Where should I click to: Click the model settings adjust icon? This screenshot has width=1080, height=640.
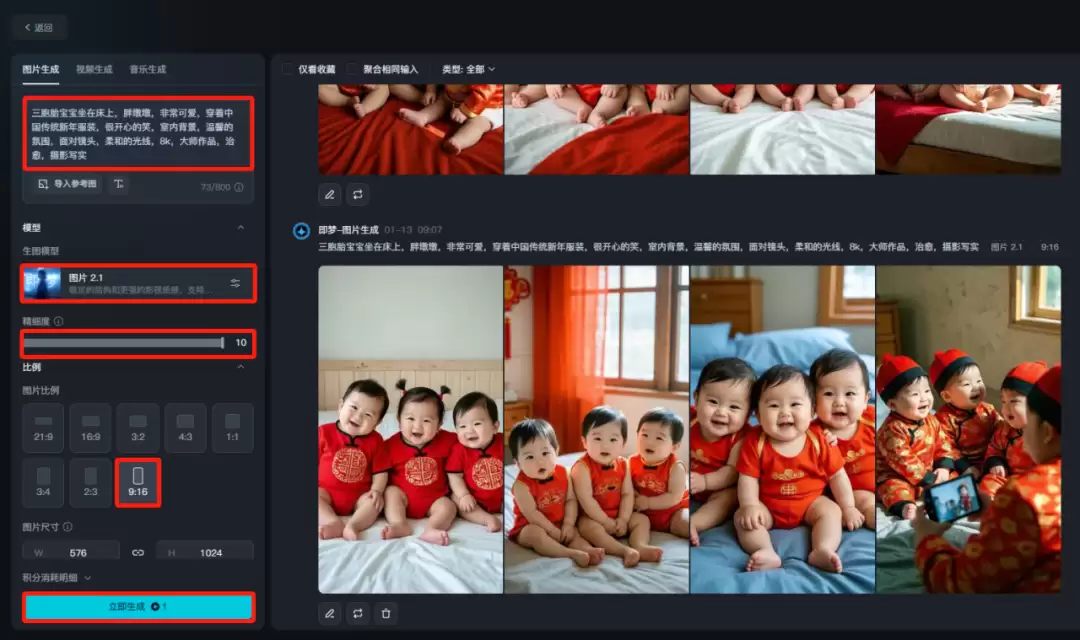click(235, 283)
